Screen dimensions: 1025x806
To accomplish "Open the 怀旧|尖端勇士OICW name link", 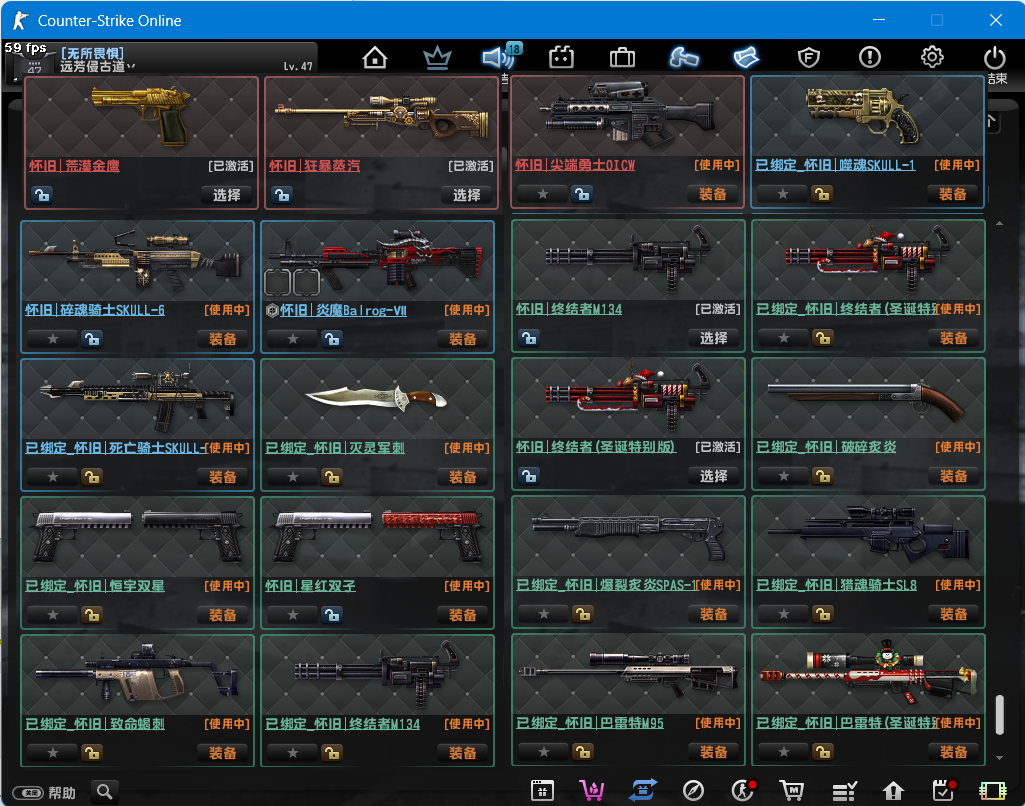I will 575,165.
